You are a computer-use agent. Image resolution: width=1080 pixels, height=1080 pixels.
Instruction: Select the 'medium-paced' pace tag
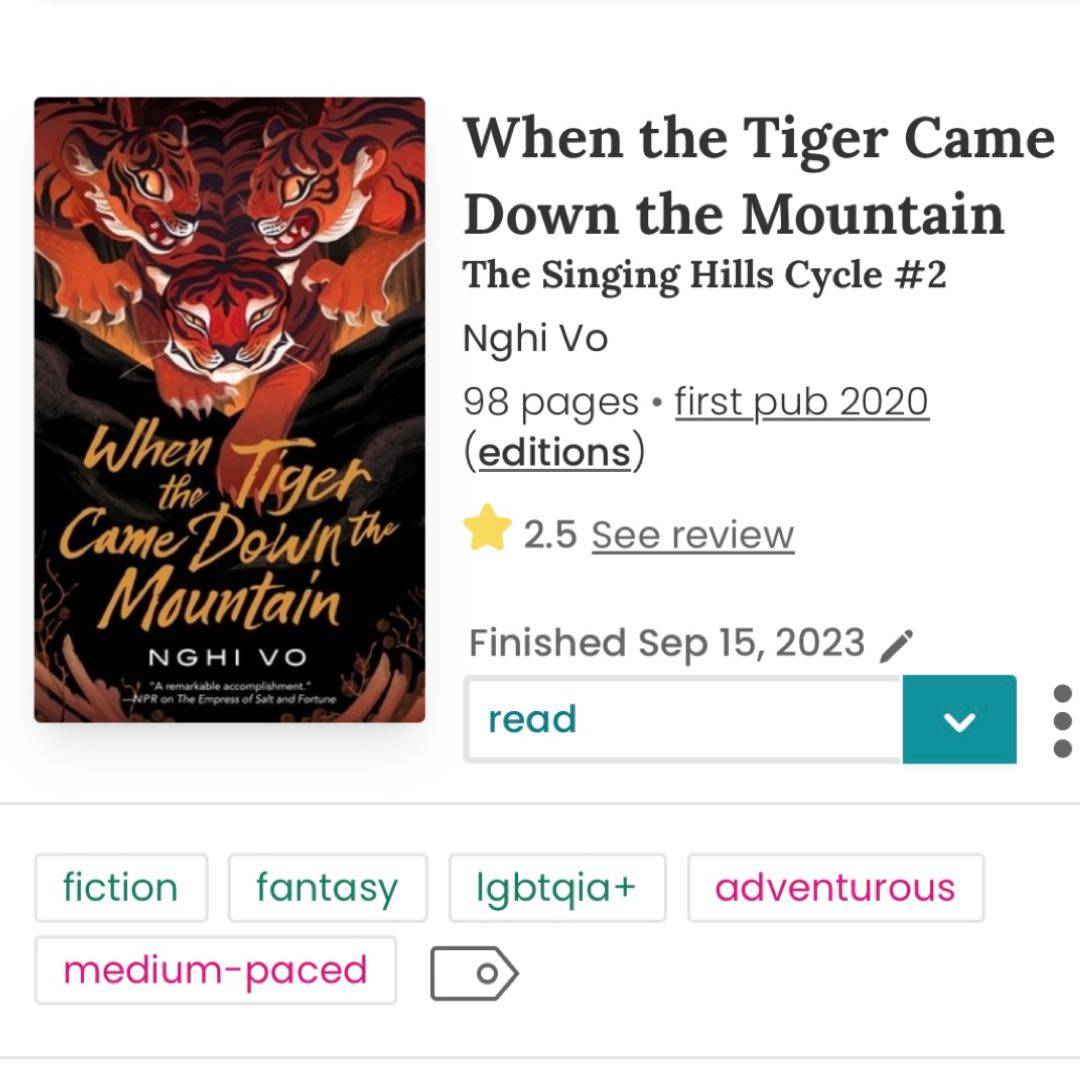[215, 970]
